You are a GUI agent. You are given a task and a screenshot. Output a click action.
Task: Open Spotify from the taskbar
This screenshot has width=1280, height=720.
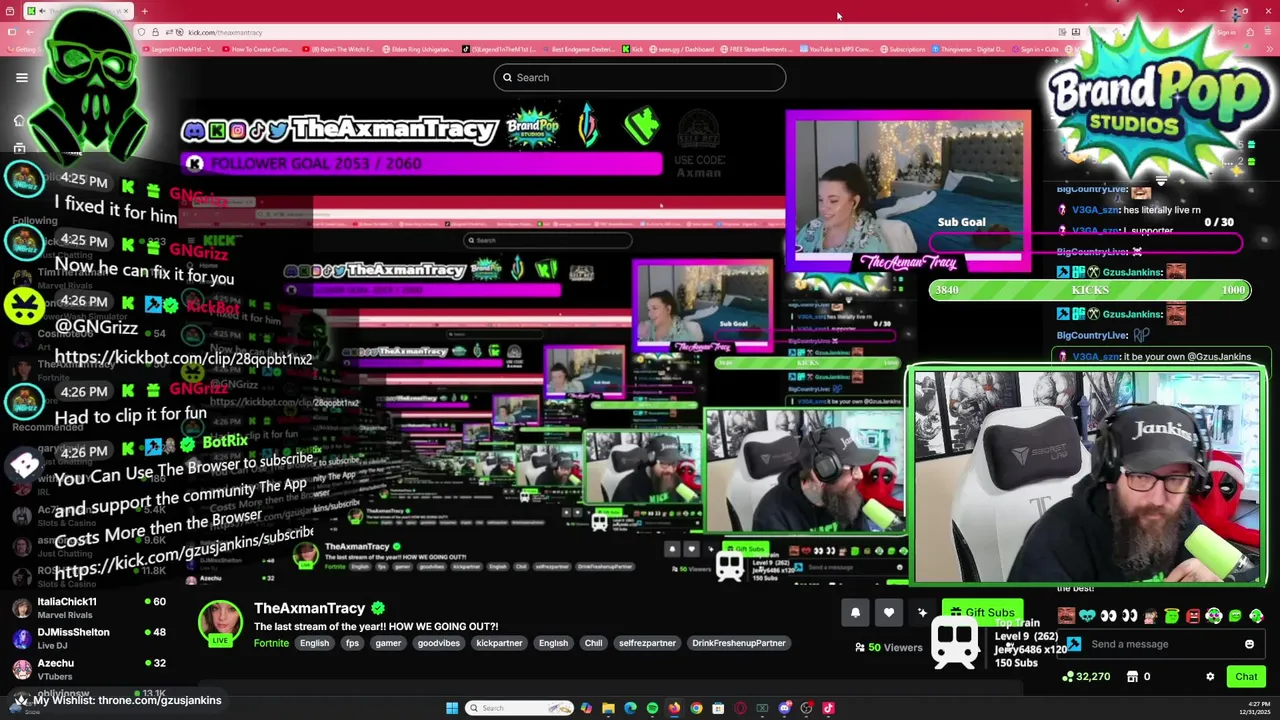[652, 708]
